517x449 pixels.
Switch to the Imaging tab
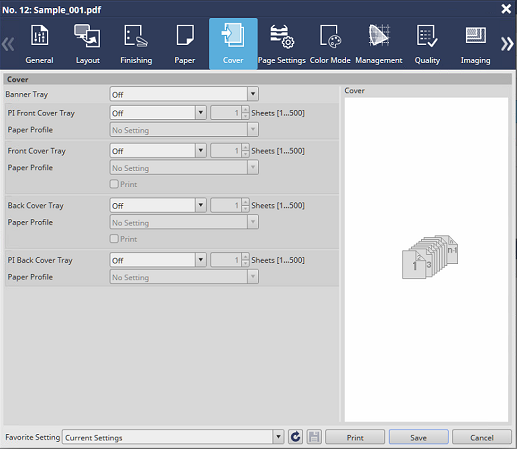pyautogui.click(x=475, y=44)
